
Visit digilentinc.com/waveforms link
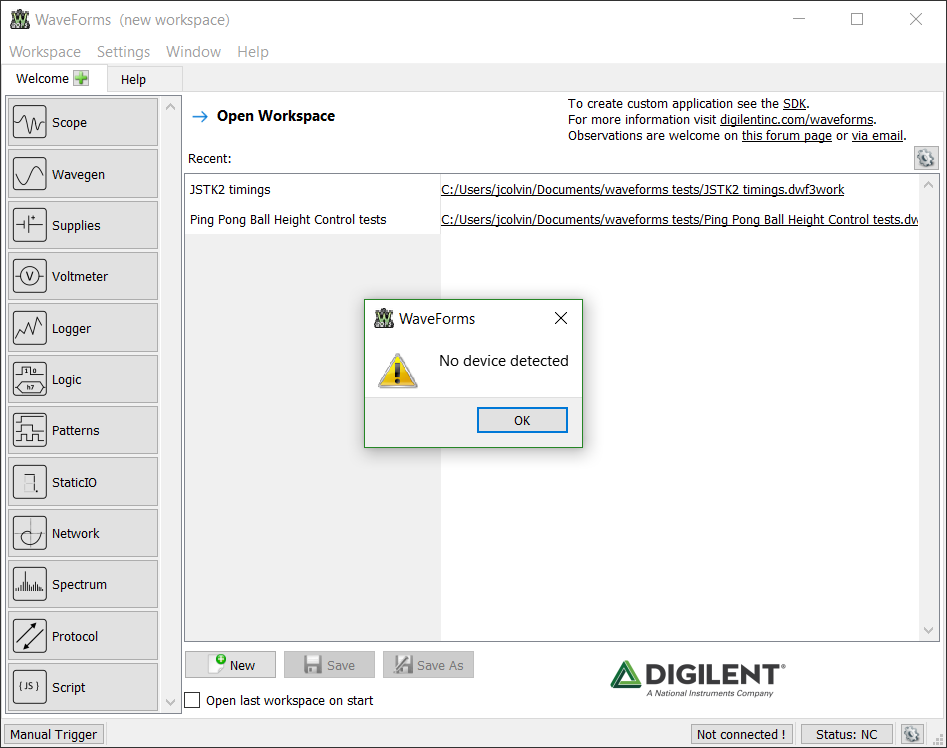click(x=797, y=120)
